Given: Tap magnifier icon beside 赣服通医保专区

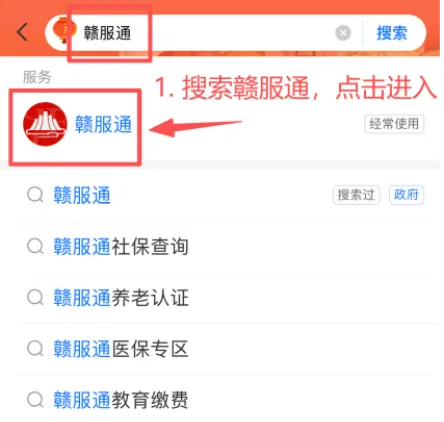Looking at the screenshot, I should (35, 349).
